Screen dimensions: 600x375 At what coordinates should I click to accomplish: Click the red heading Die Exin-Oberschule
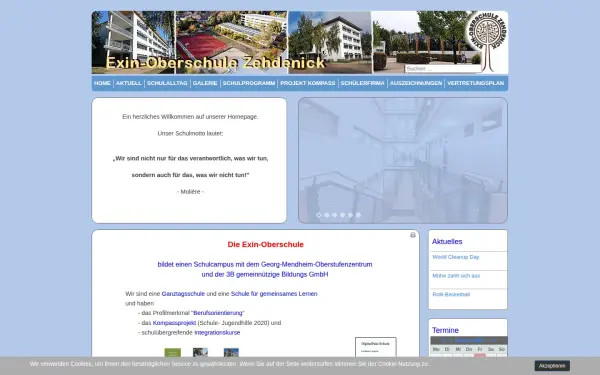266,245
